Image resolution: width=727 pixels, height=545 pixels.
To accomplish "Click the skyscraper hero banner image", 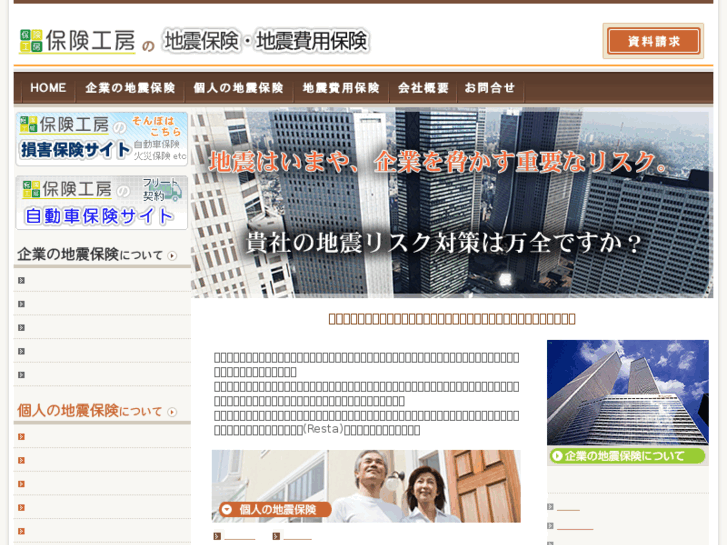I will click(452, 203).
